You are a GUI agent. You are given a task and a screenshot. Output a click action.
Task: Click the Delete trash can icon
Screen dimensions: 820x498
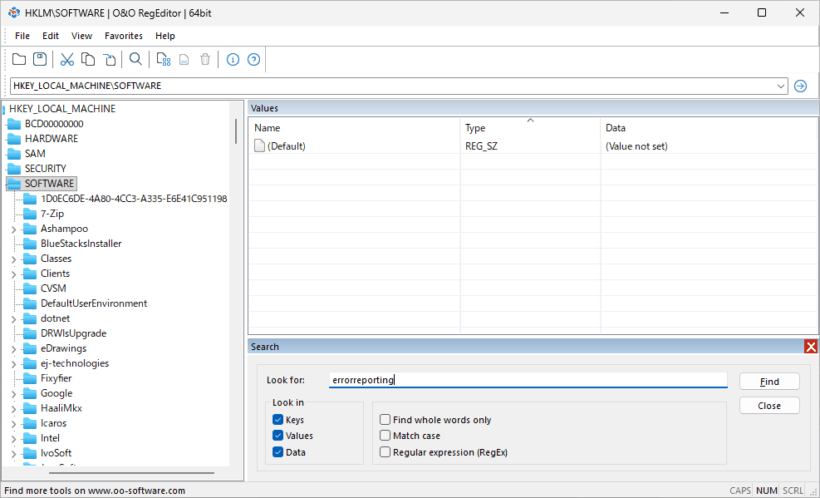pyautogui.click(x=205, y=59)
